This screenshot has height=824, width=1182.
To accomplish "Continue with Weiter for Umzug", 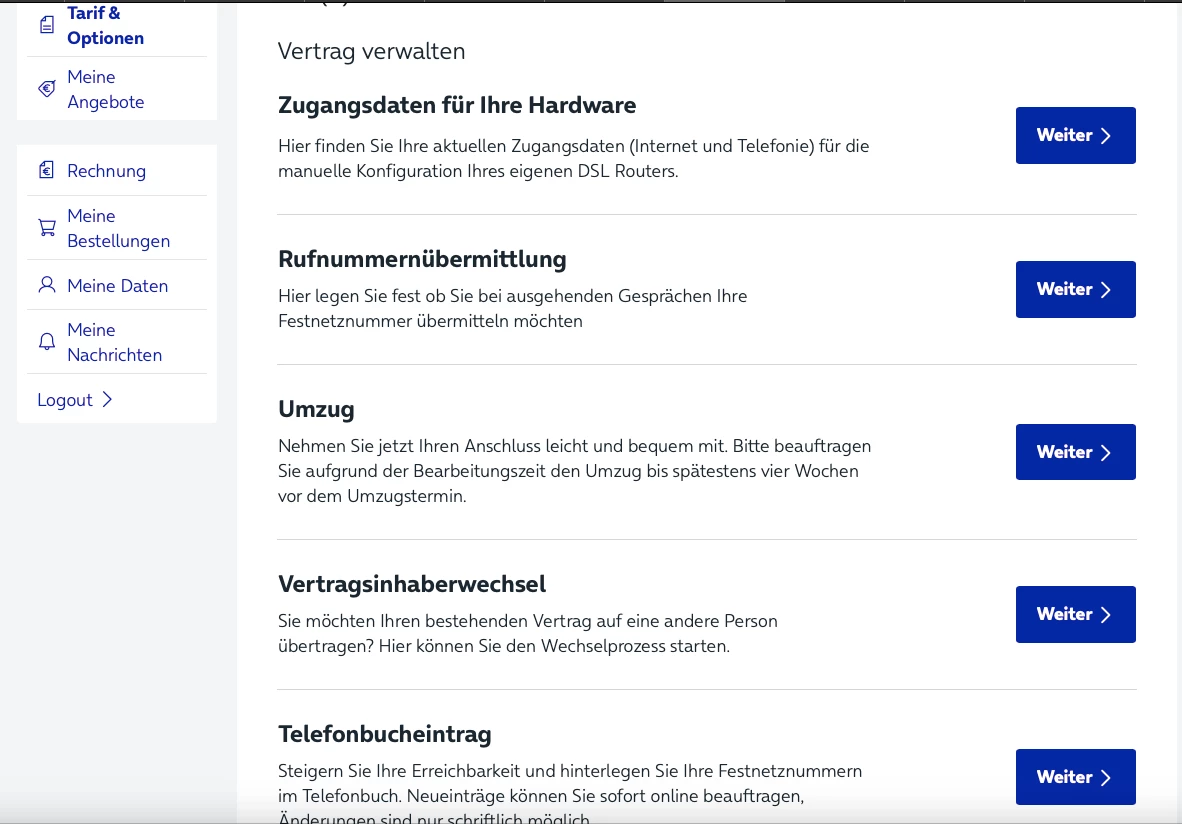I will click(1075, 452).
